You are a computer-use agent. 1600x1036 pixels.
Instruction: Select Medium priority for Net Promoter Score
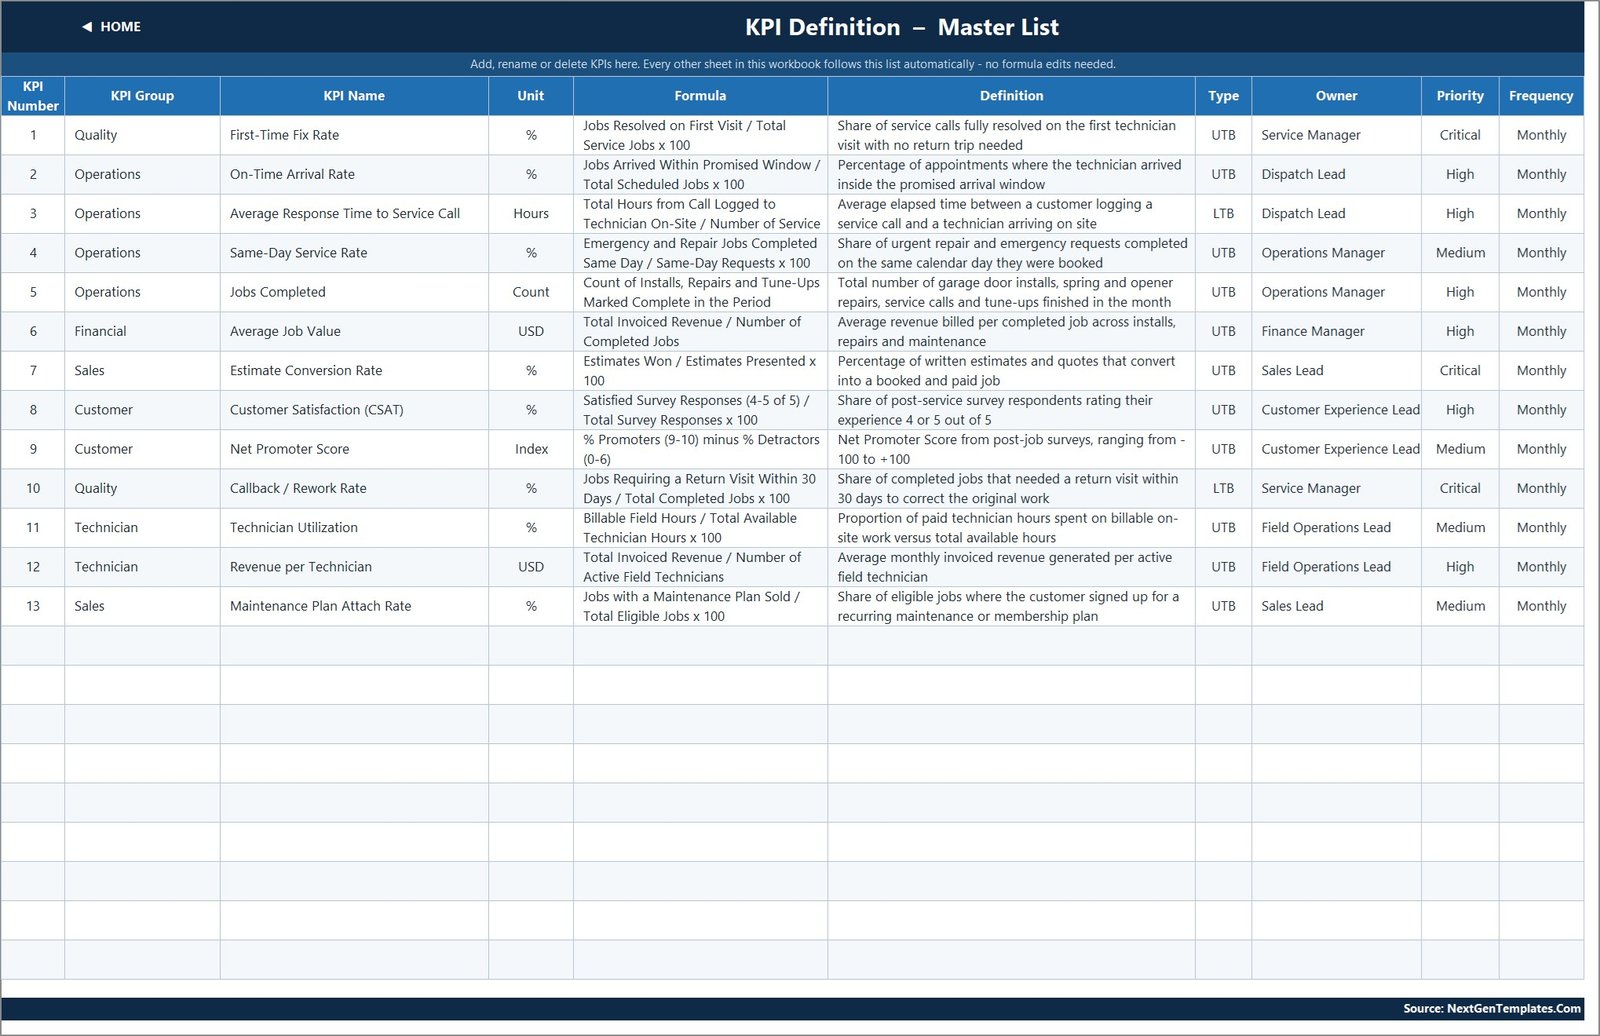(x=1460, y=449)
